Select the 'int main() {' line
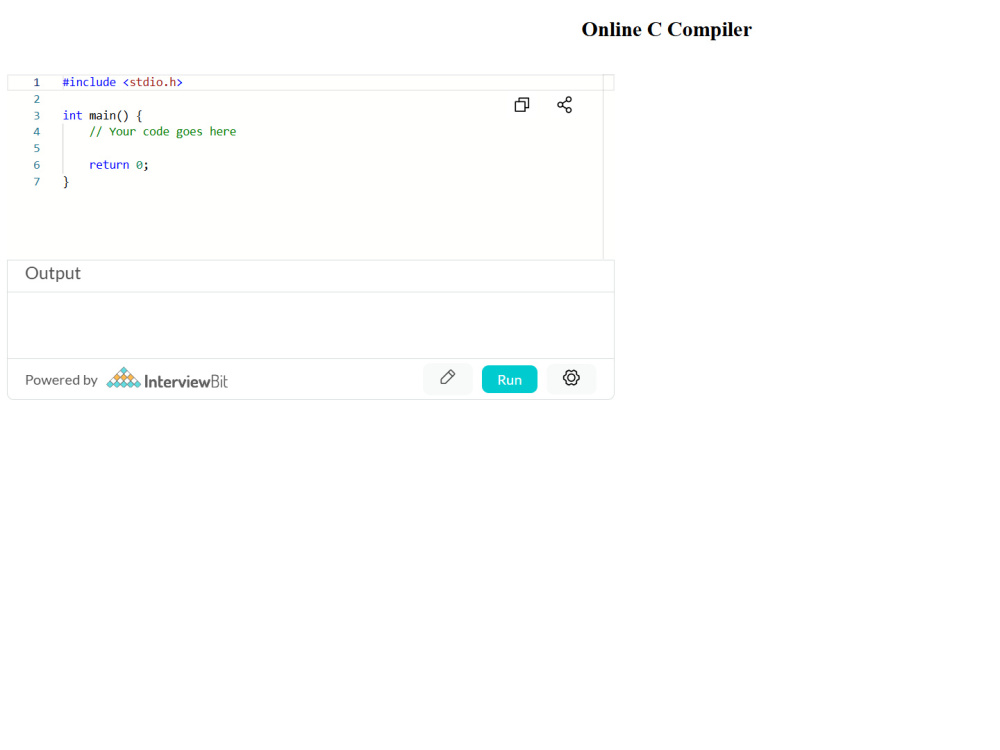 pyautogui.click(x=102, y=115)
